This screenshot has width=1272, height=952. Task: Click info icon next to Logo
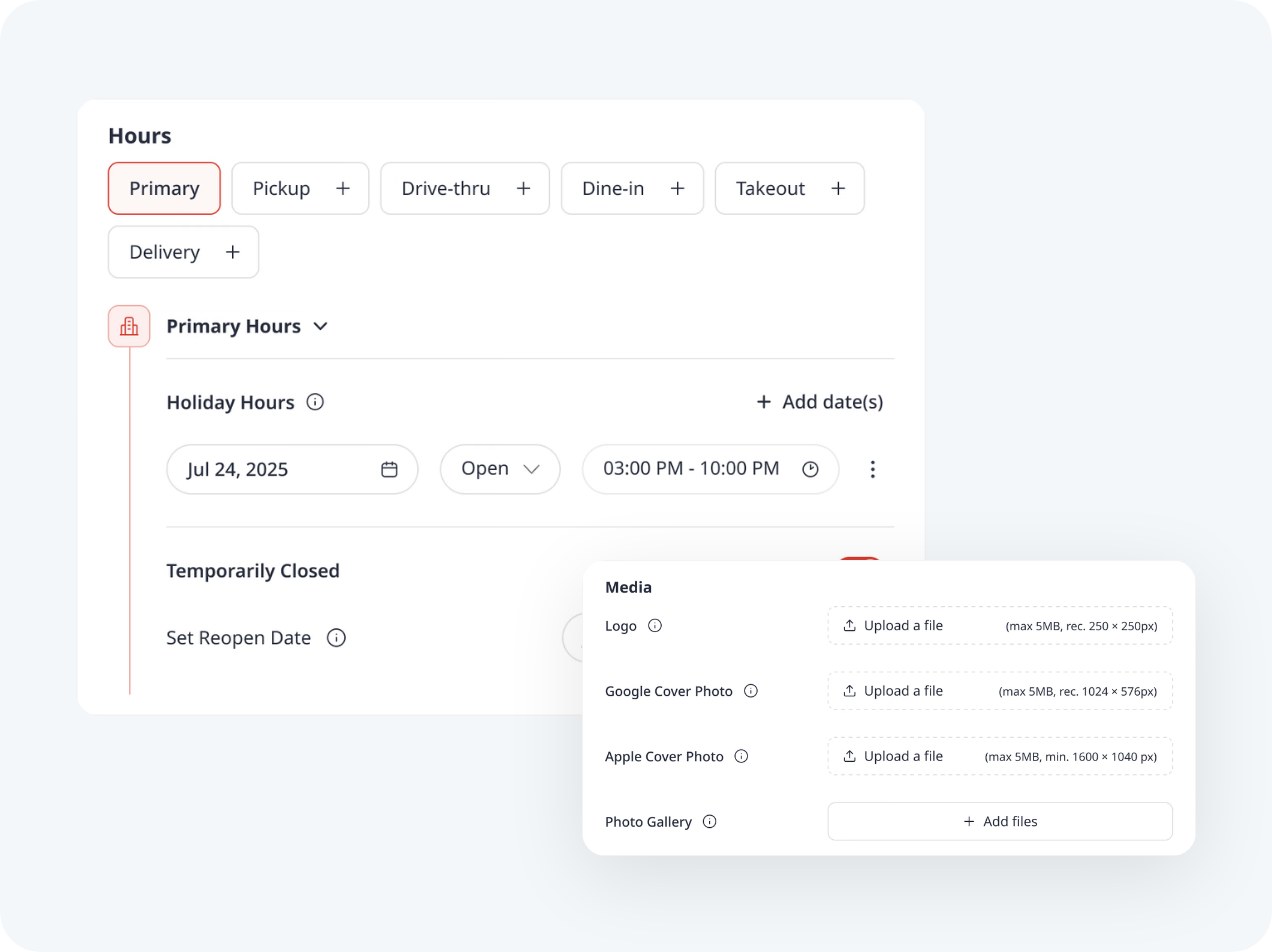[x=655, y=626]
